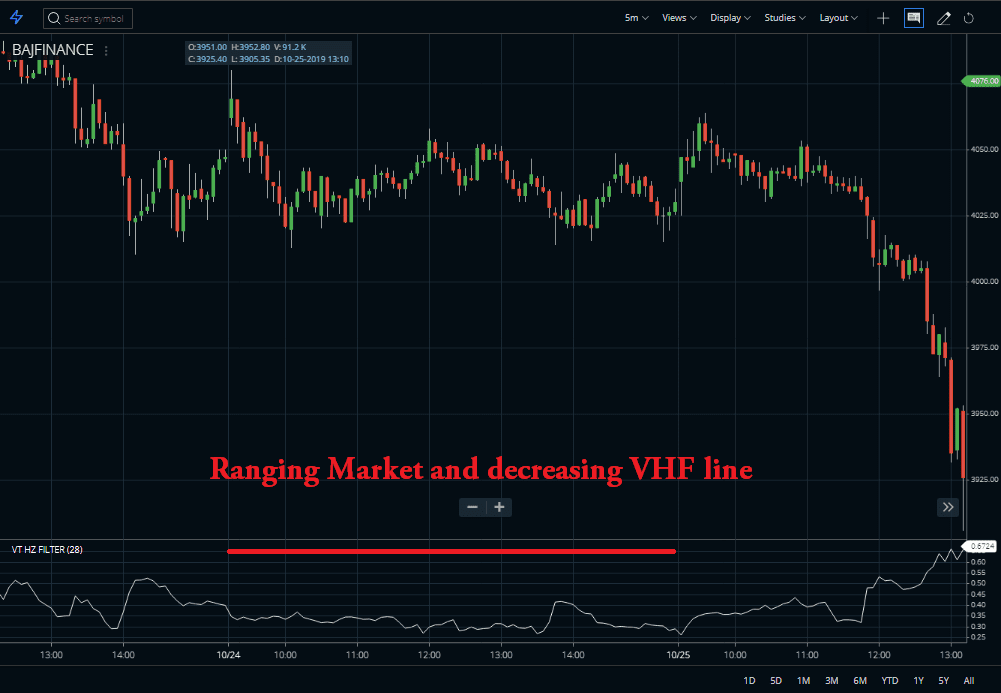Select the 3M range button
This screenshot has width=1001, height=693.
coord(831,681)
